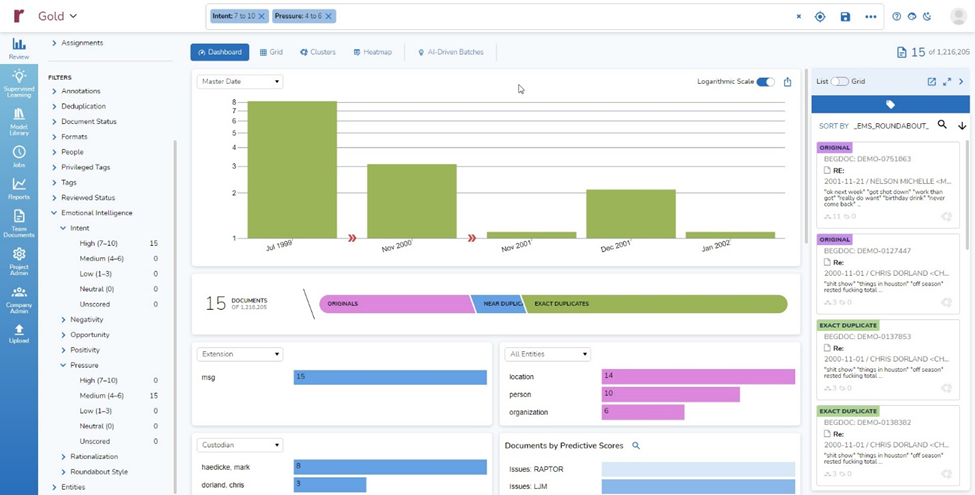Image resolution: width=975 pixels, height=495 pixels.
Task: Click the save search floppy disk icon
Action: point(845,17)
